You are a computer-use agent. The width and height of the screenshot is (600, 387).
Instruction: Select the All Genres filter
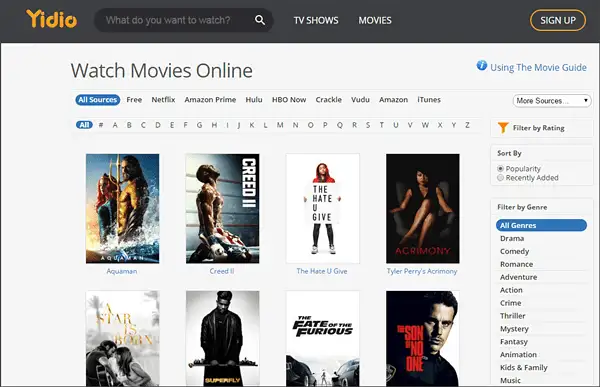(x=541, y=225)
